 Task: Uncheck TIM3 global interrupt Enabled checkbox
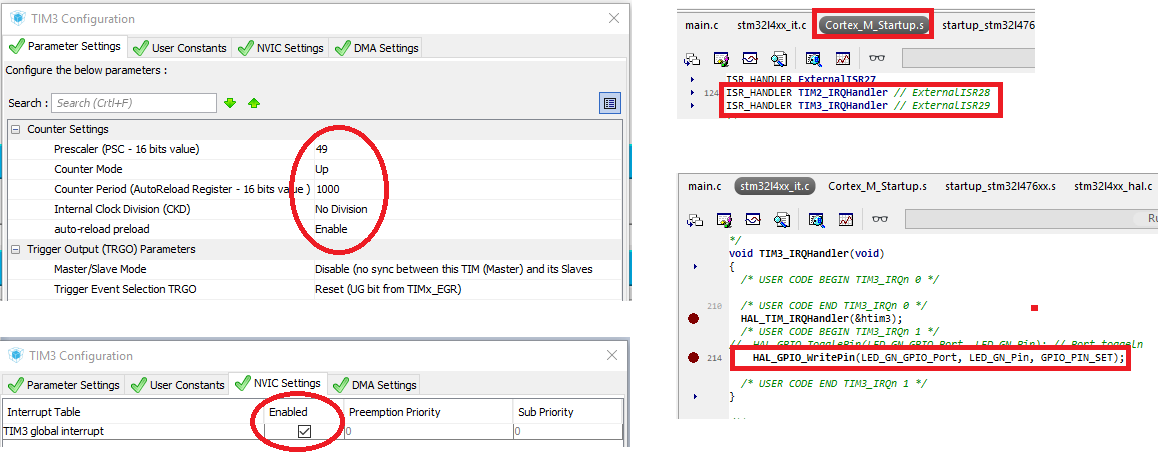[x=305, y=431]
